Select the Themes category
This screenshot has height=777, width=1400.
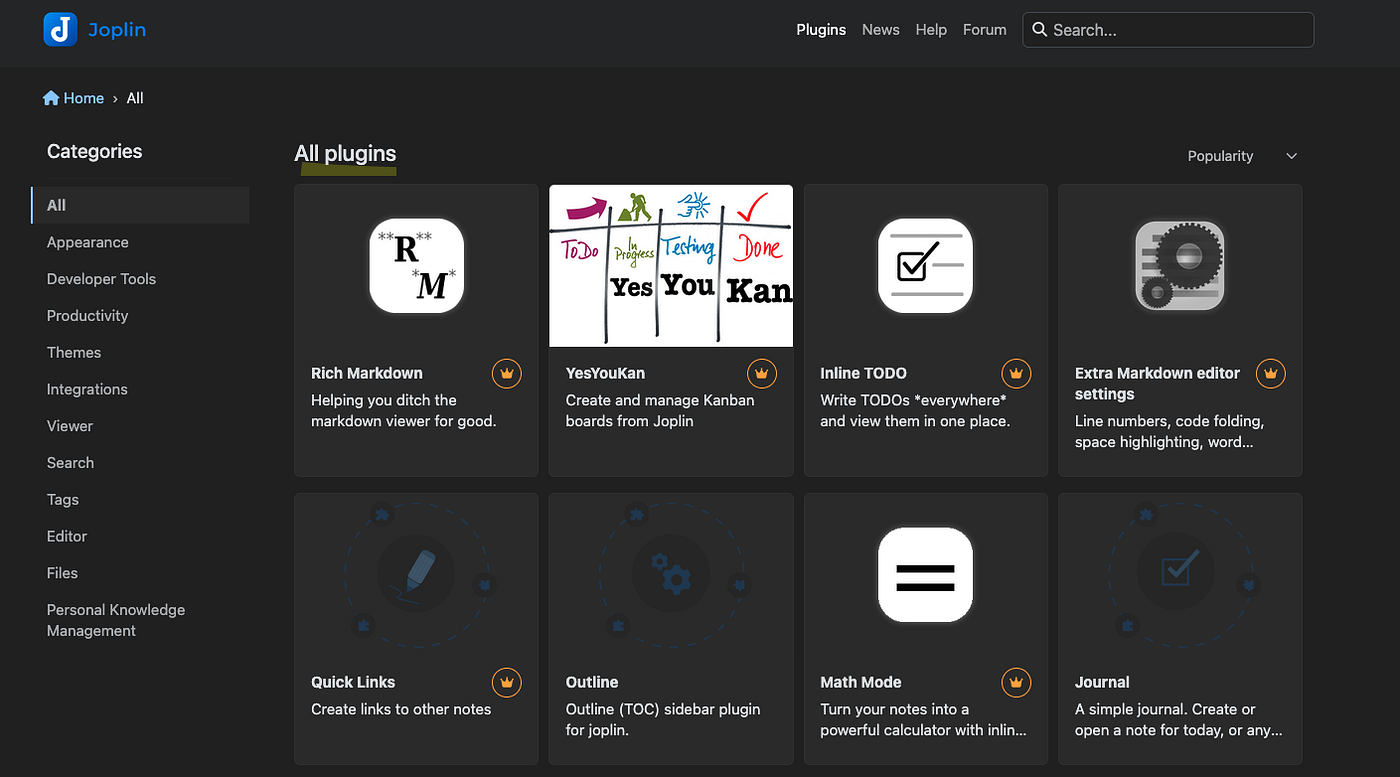[x=74, y=352]
